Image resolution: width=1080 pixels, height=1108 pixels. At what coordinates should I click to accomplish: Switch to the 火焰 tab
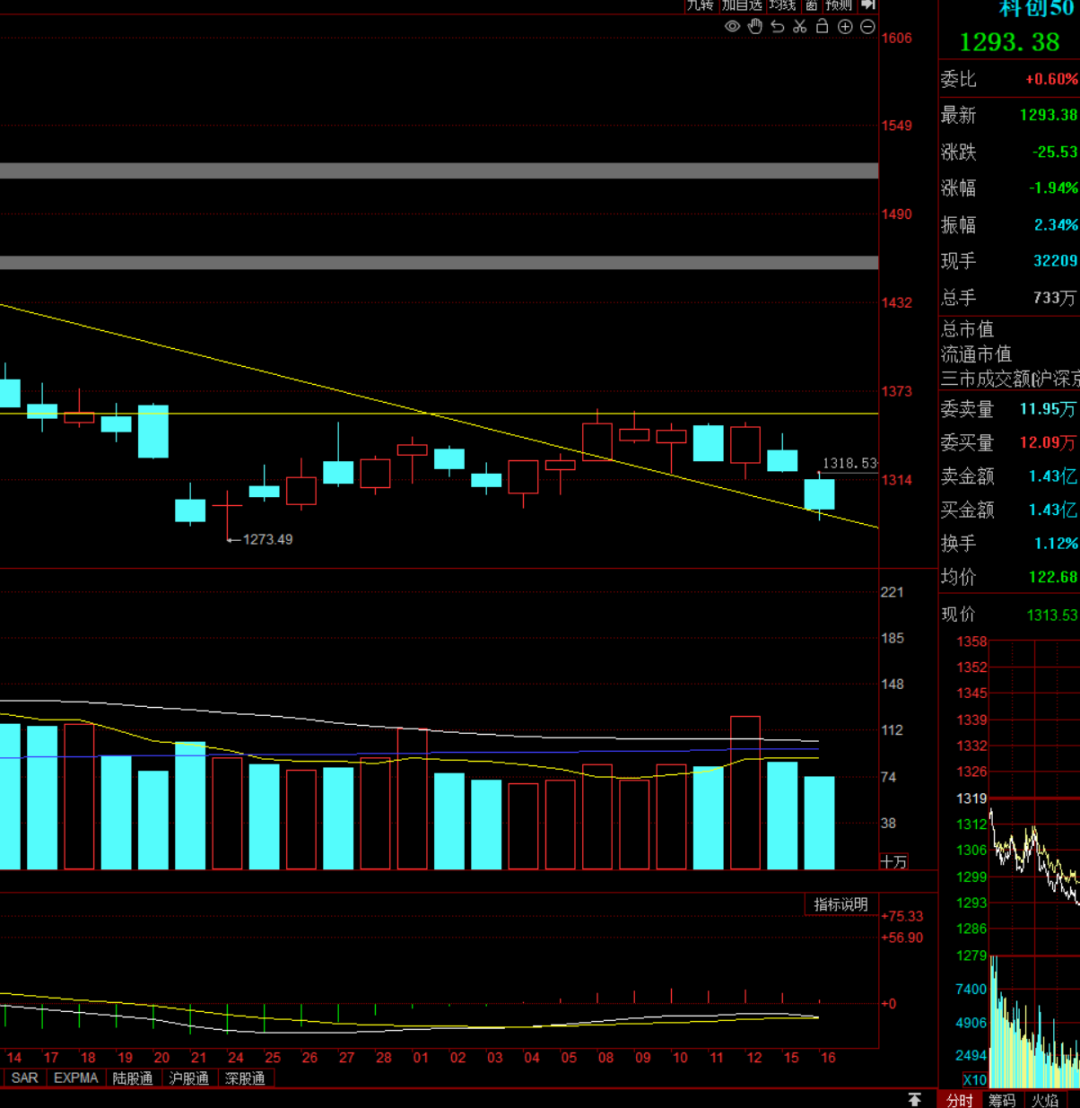coord(1045,1099)
